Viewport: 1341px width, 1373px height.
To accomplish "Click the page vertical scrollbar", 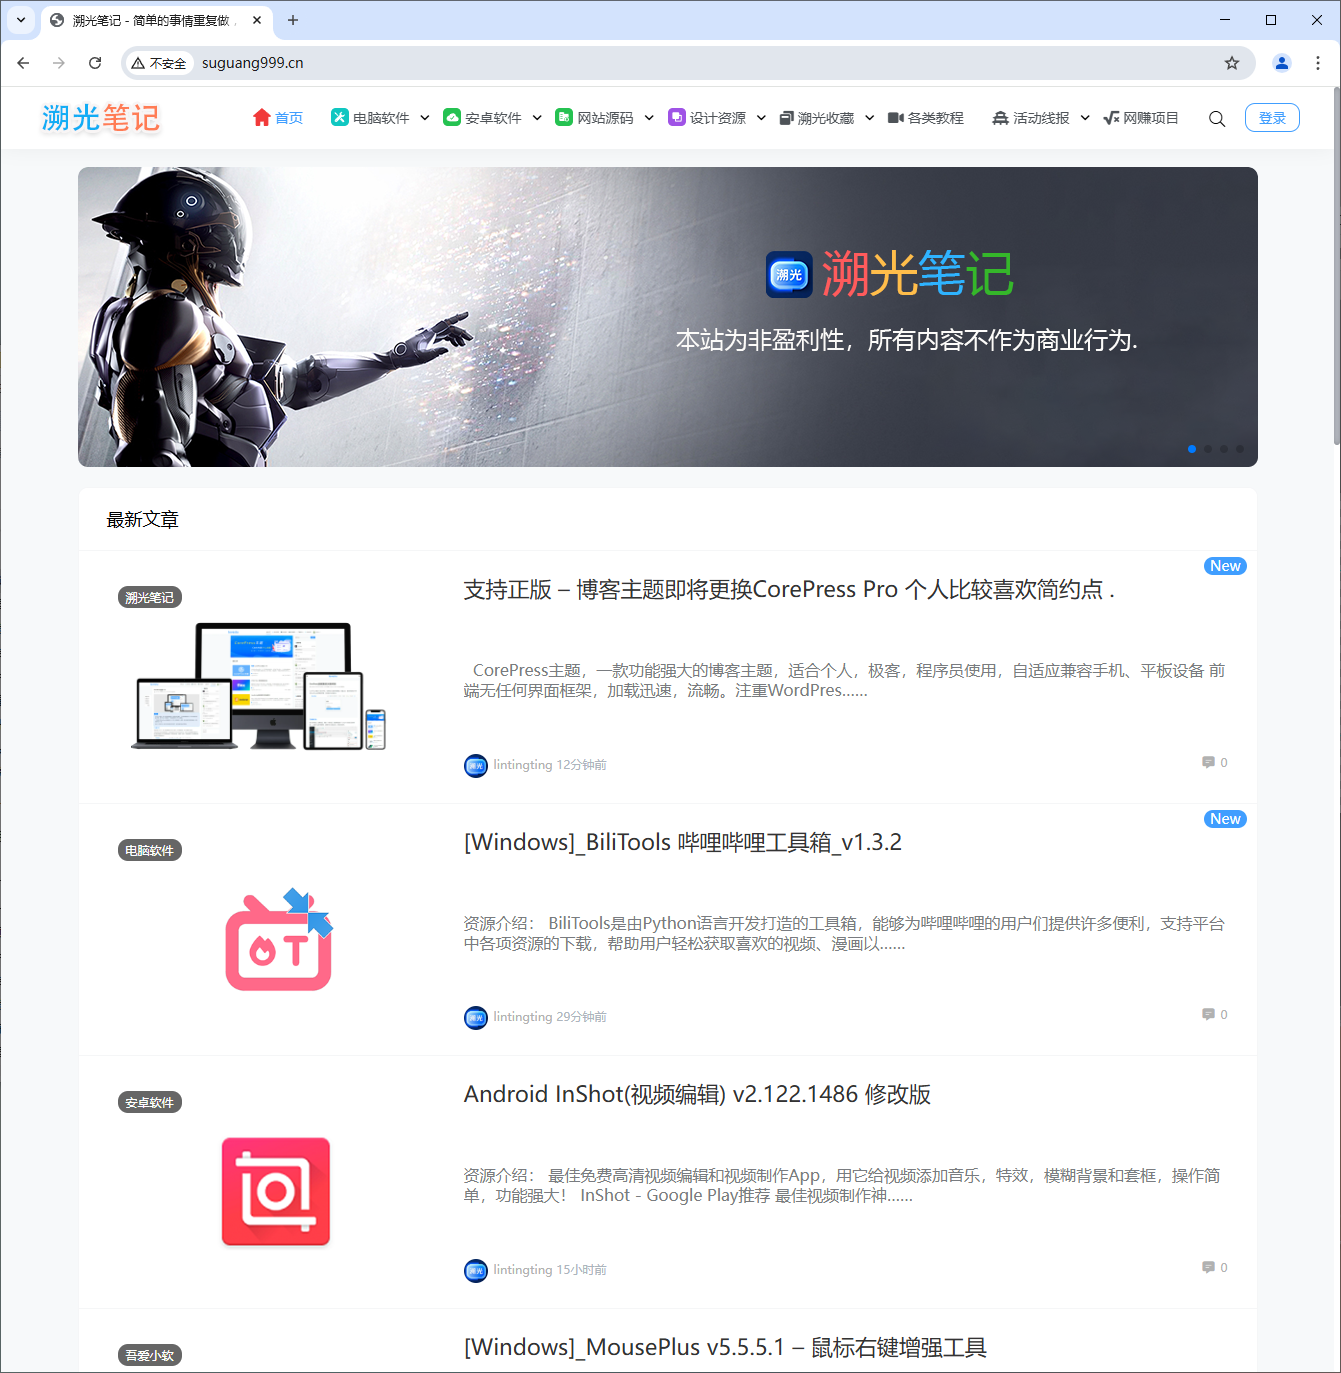I will [x=1336, y=268].
